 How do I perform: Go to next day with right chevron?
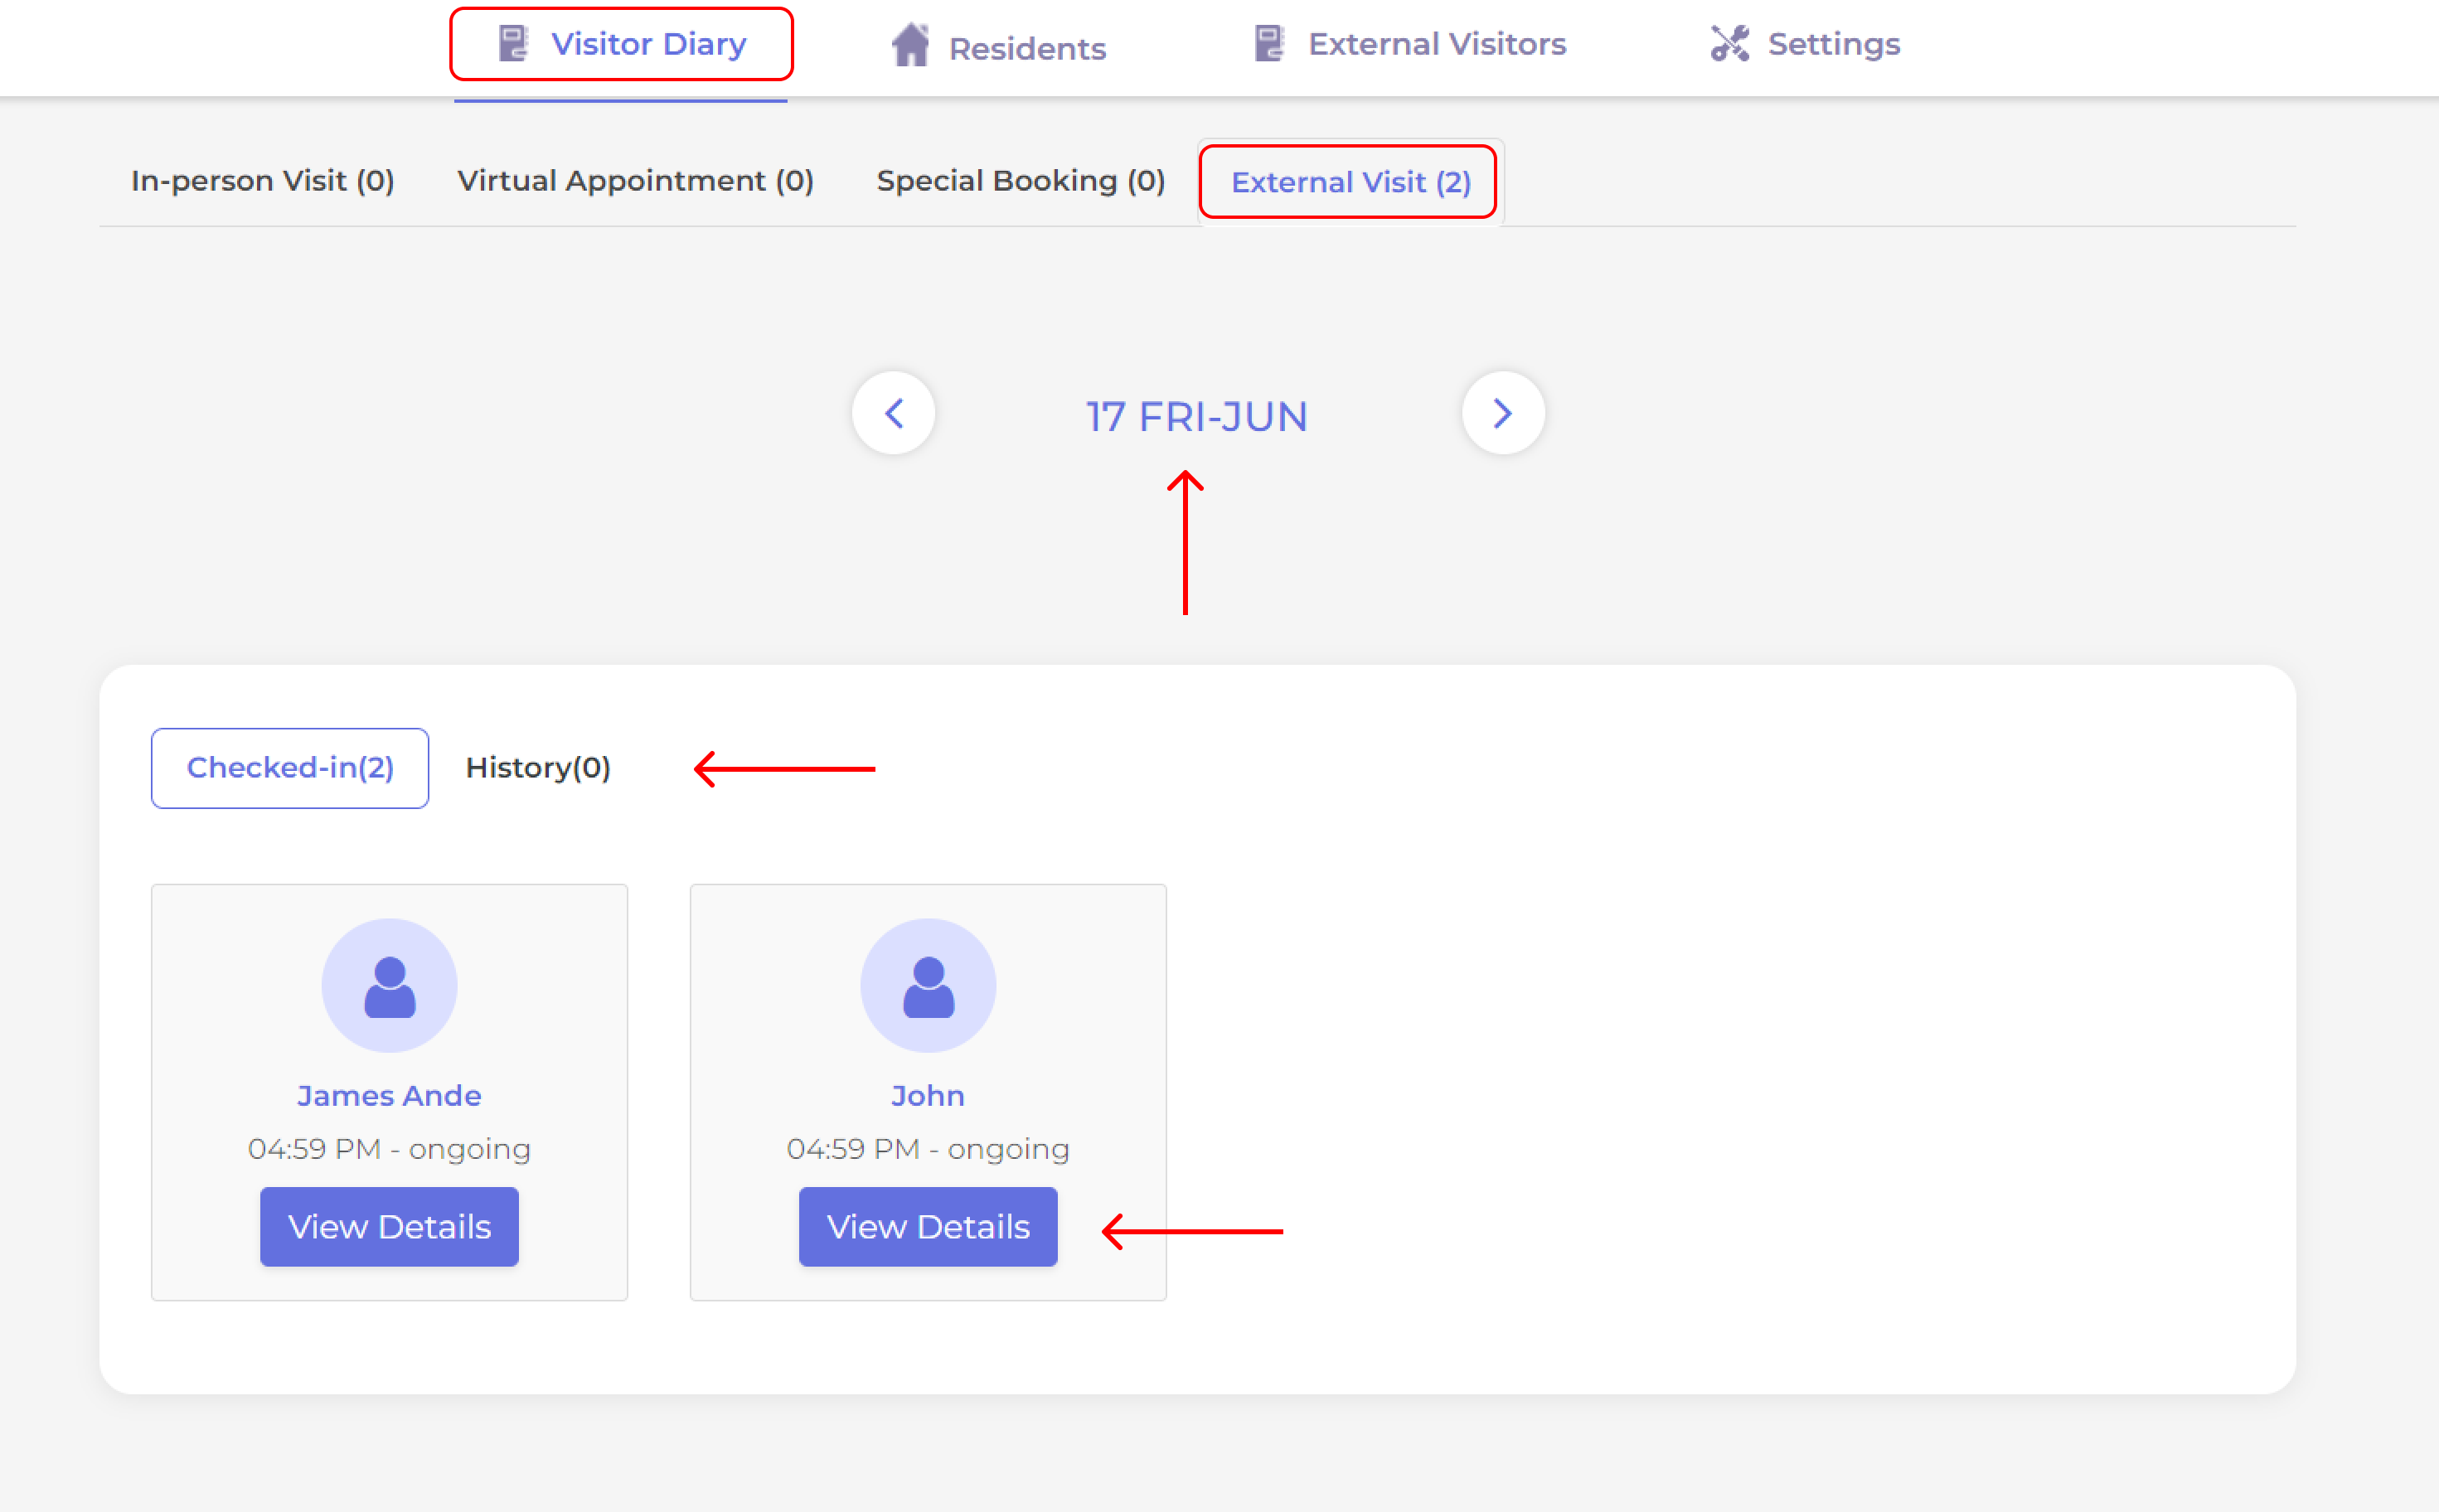[1502, 413]
